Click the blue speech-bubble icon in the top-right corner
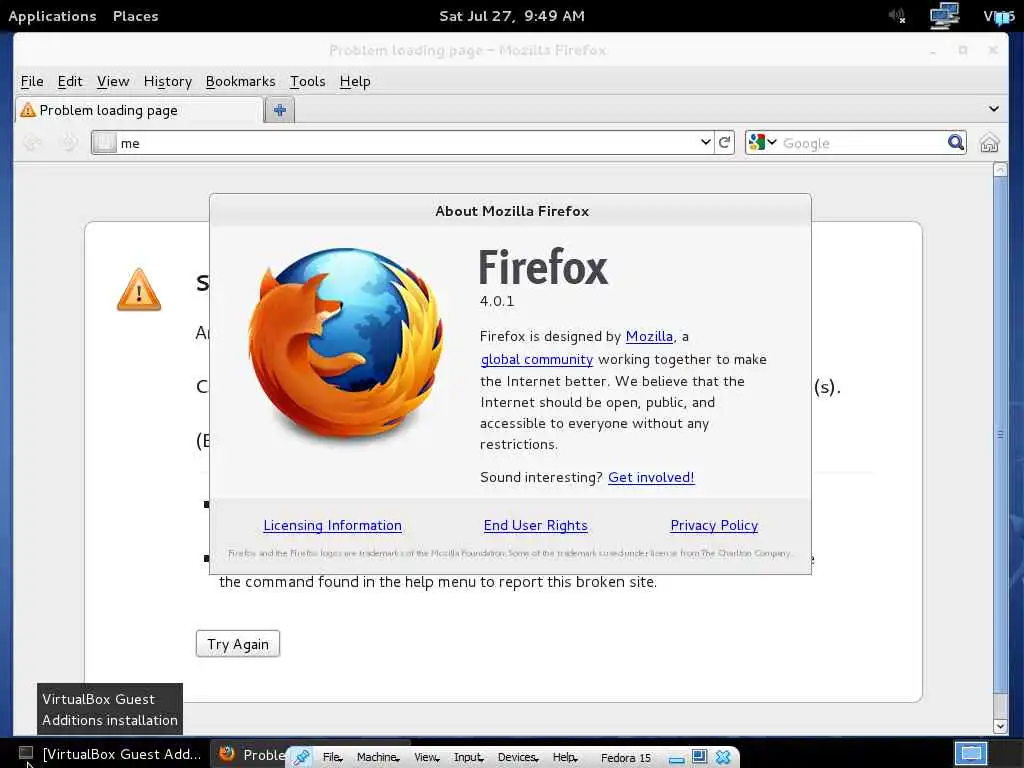 pos(1004,17)
